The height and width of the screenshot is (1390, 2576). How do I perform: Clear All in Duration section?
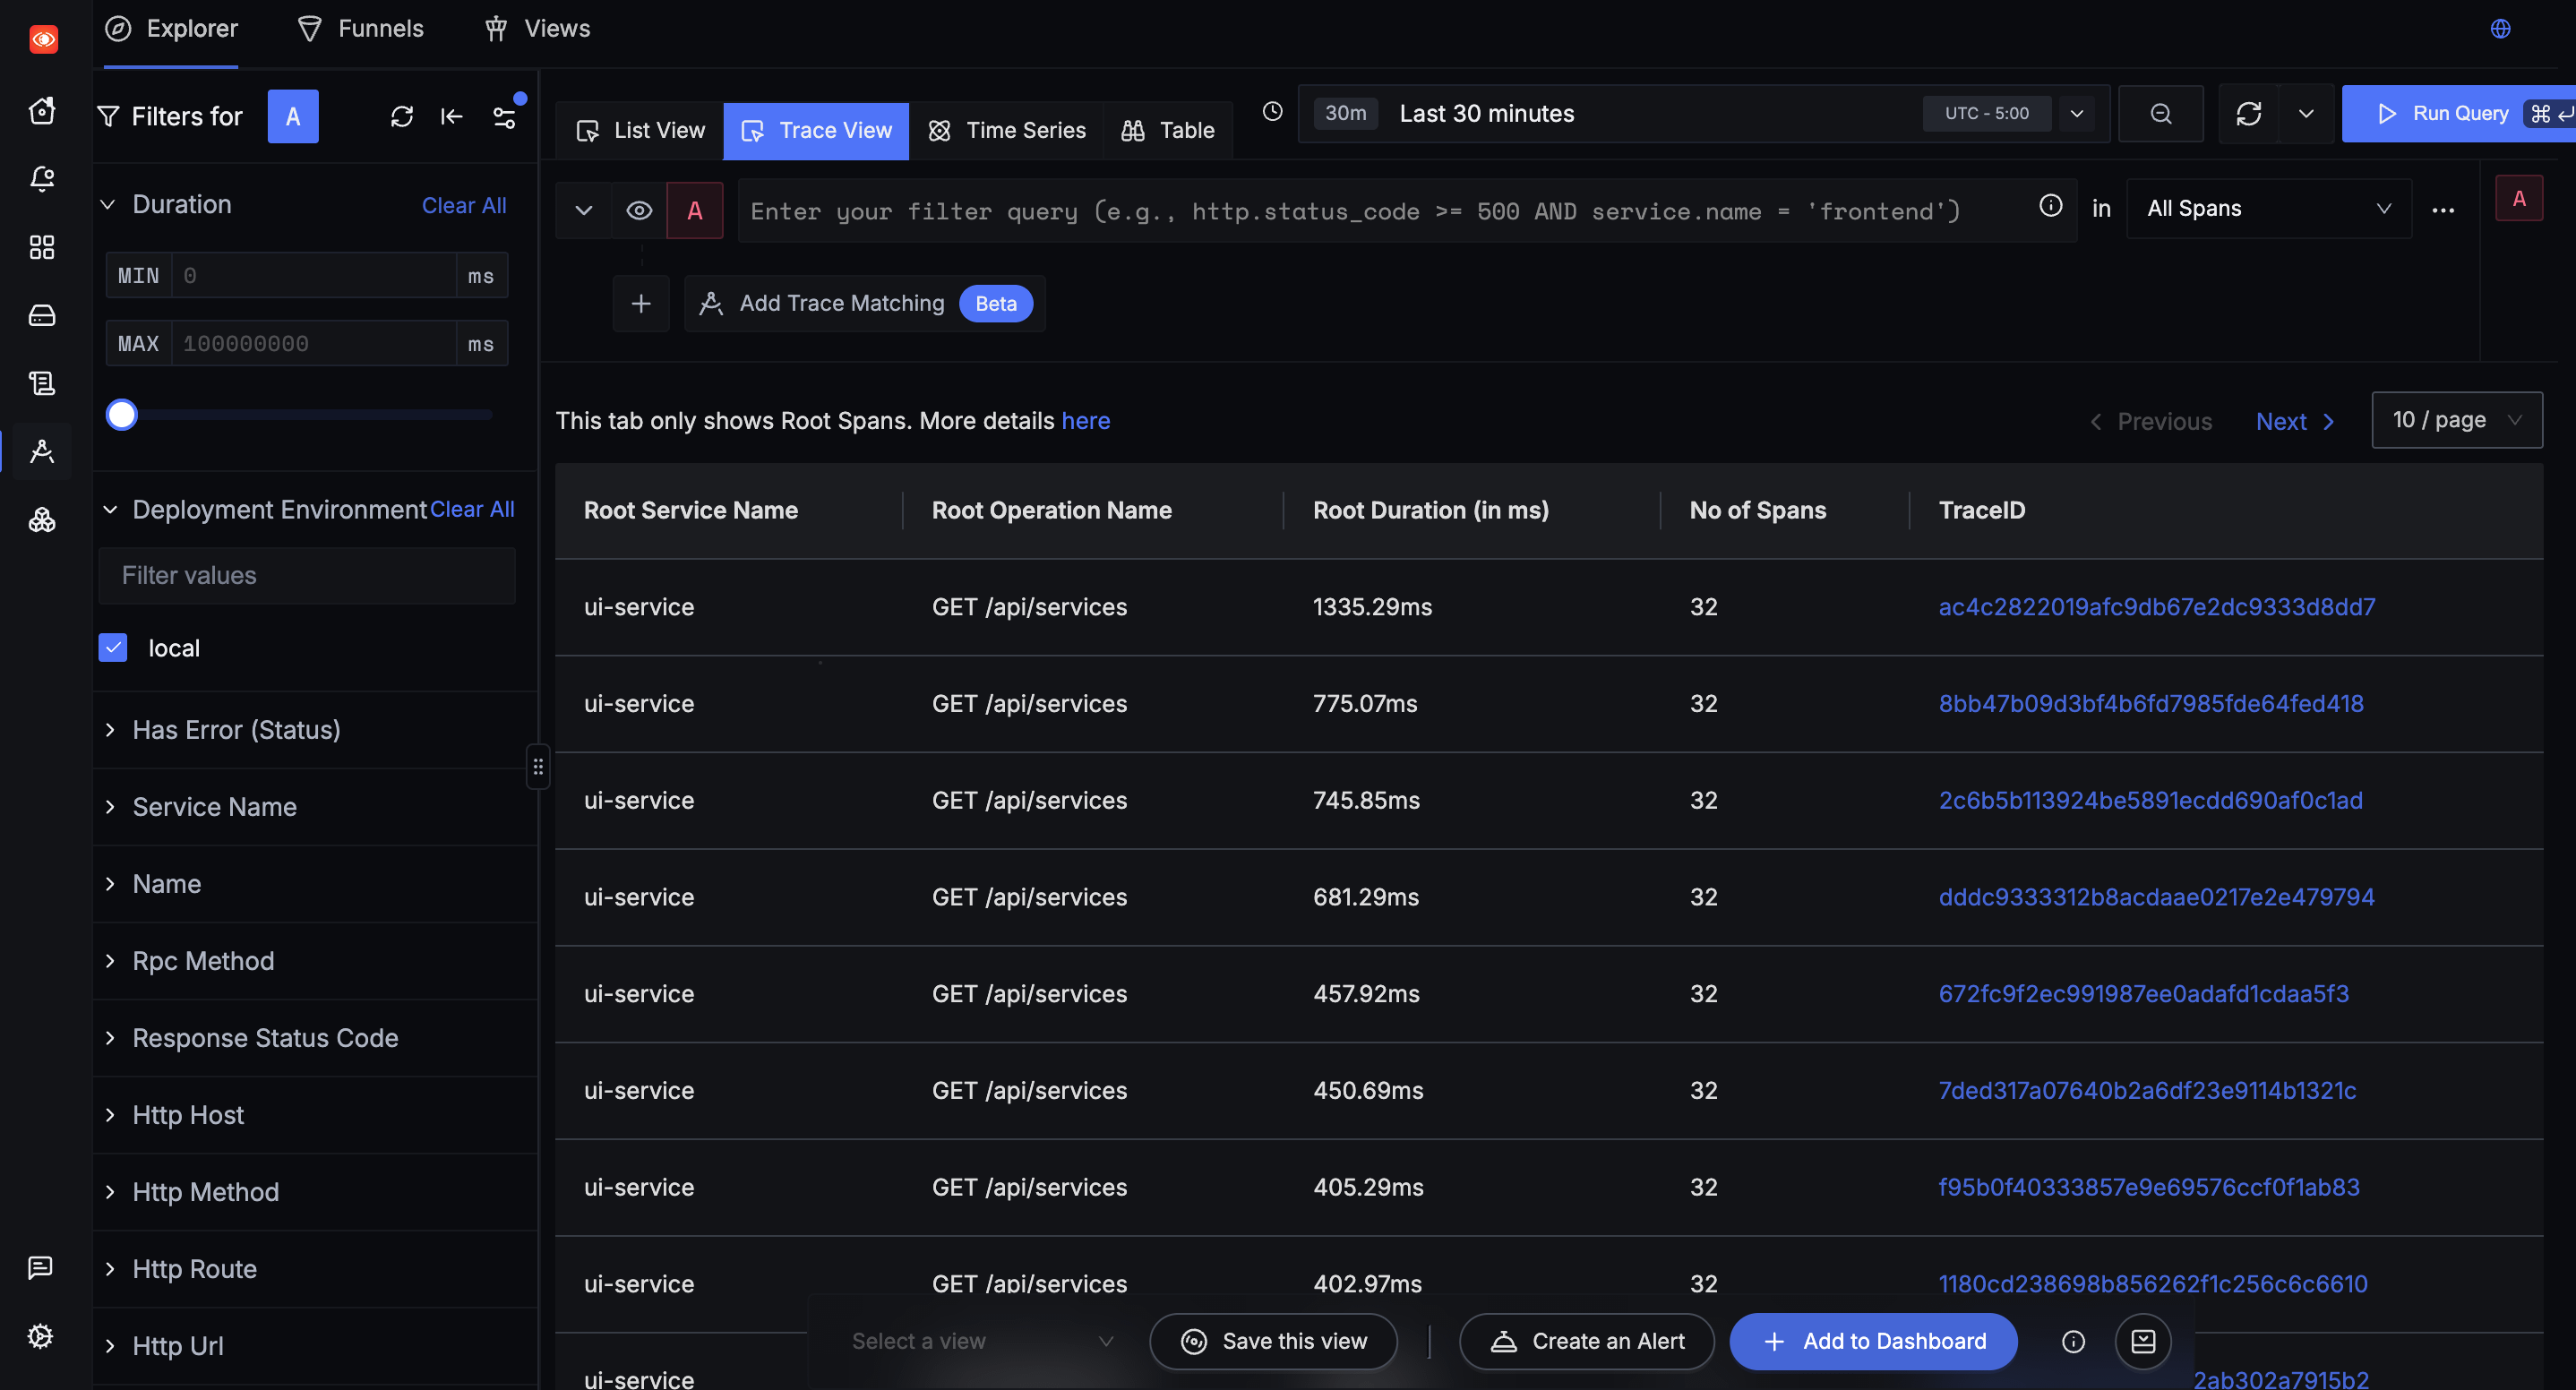[464, 205]
